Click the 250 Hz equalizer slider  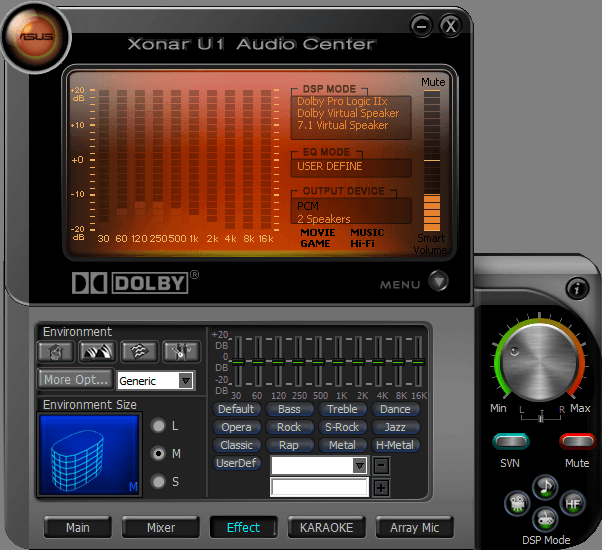click(298, 362)
